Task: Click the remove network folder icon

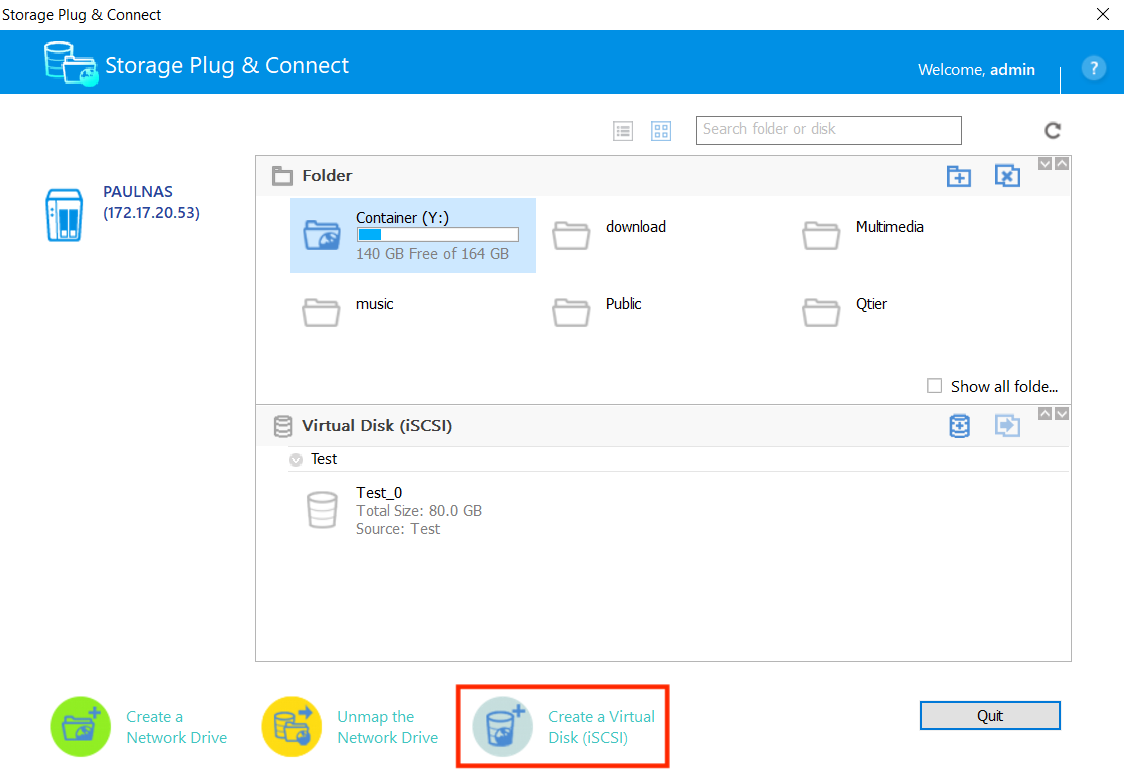Action: [1007, 176]
